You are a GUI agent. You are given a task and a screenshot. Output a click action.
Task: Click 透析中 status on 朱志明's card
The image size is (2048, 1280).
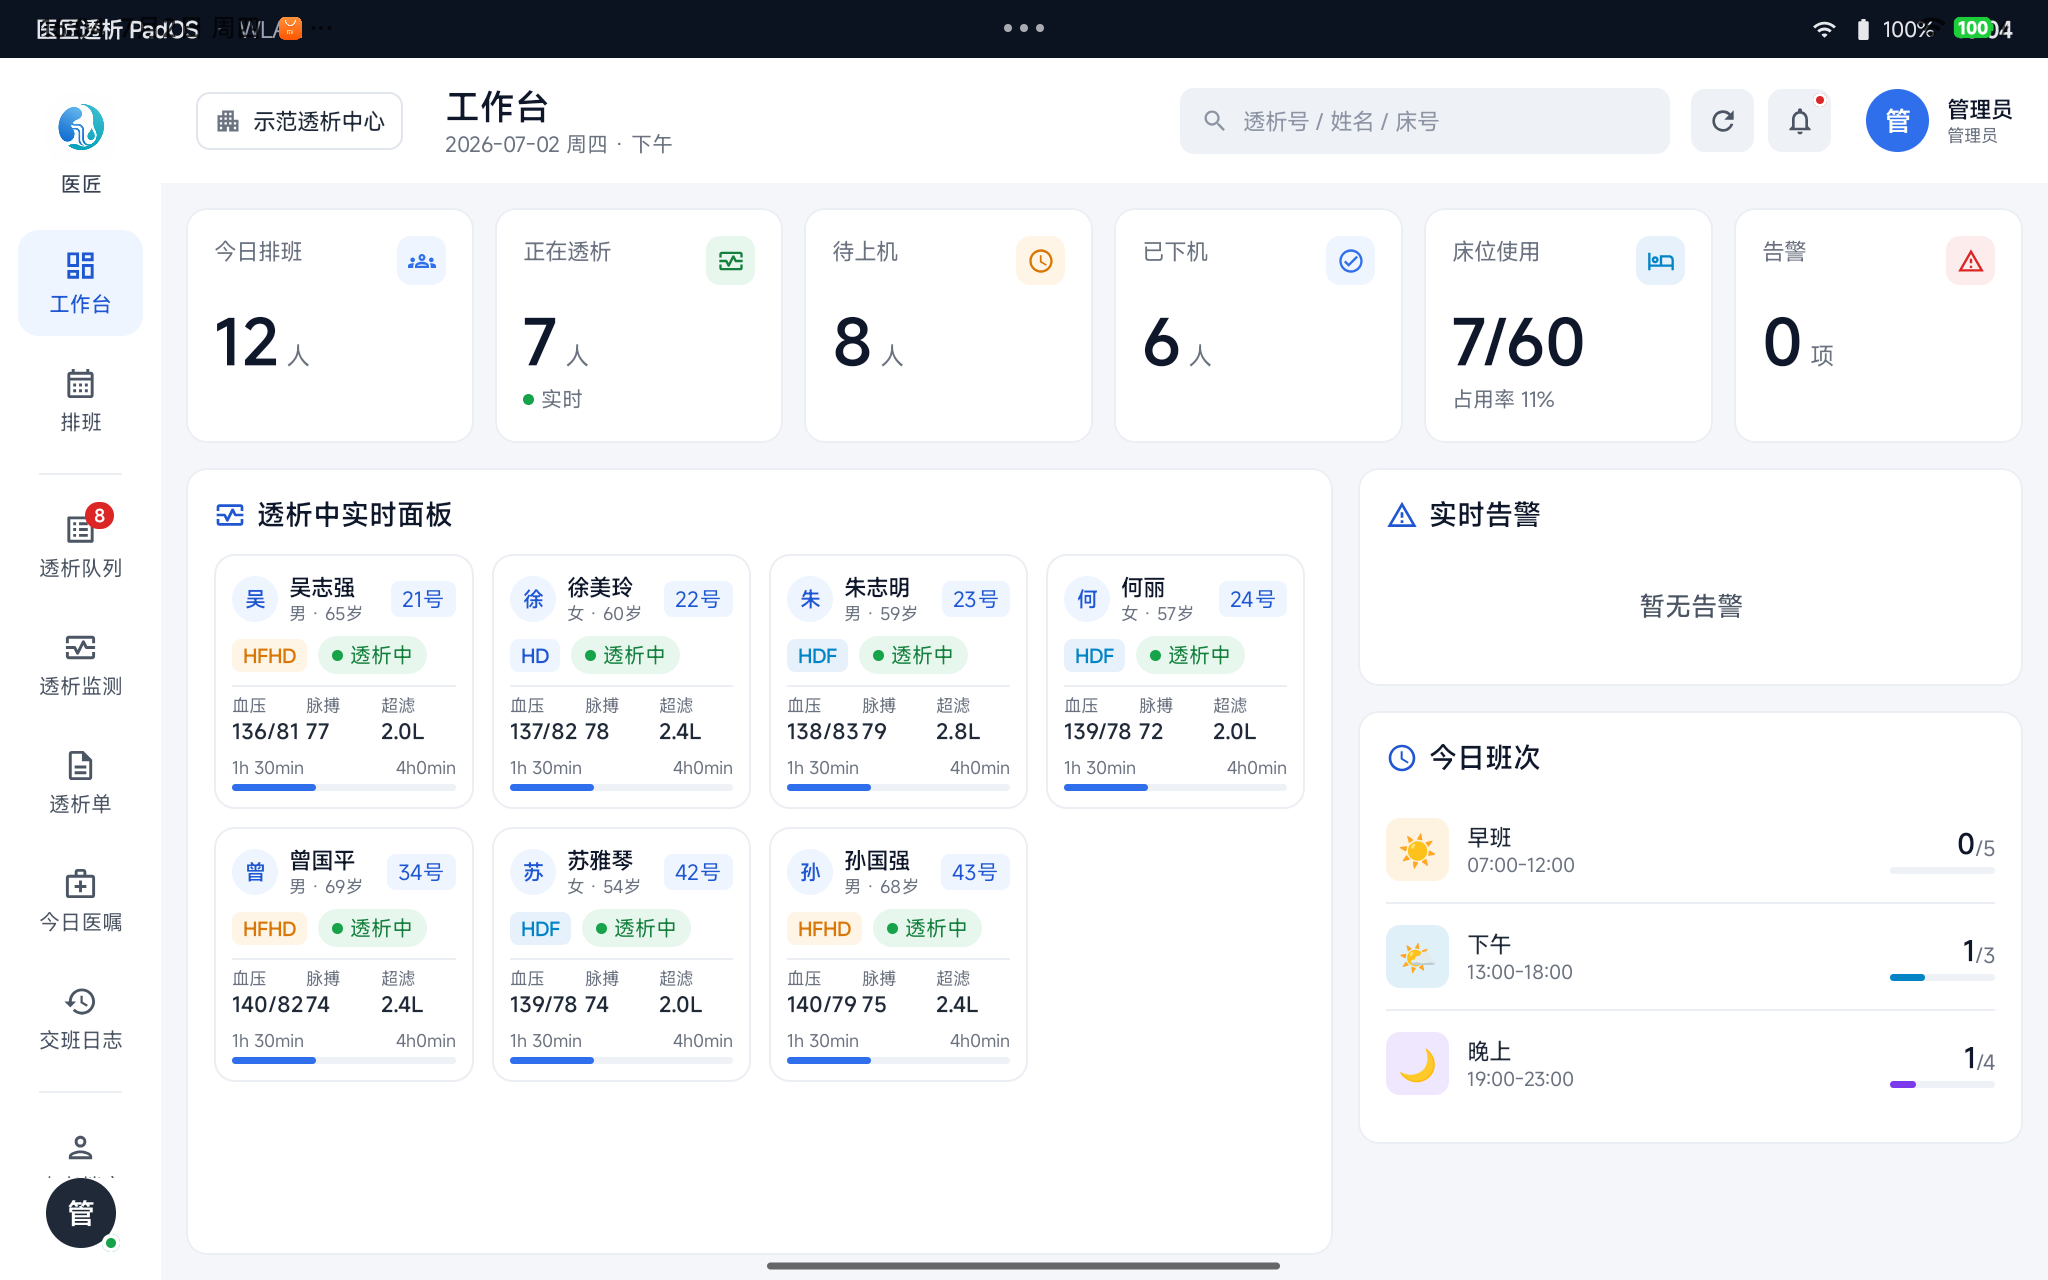pyautogui.click(x=913, y=656)
